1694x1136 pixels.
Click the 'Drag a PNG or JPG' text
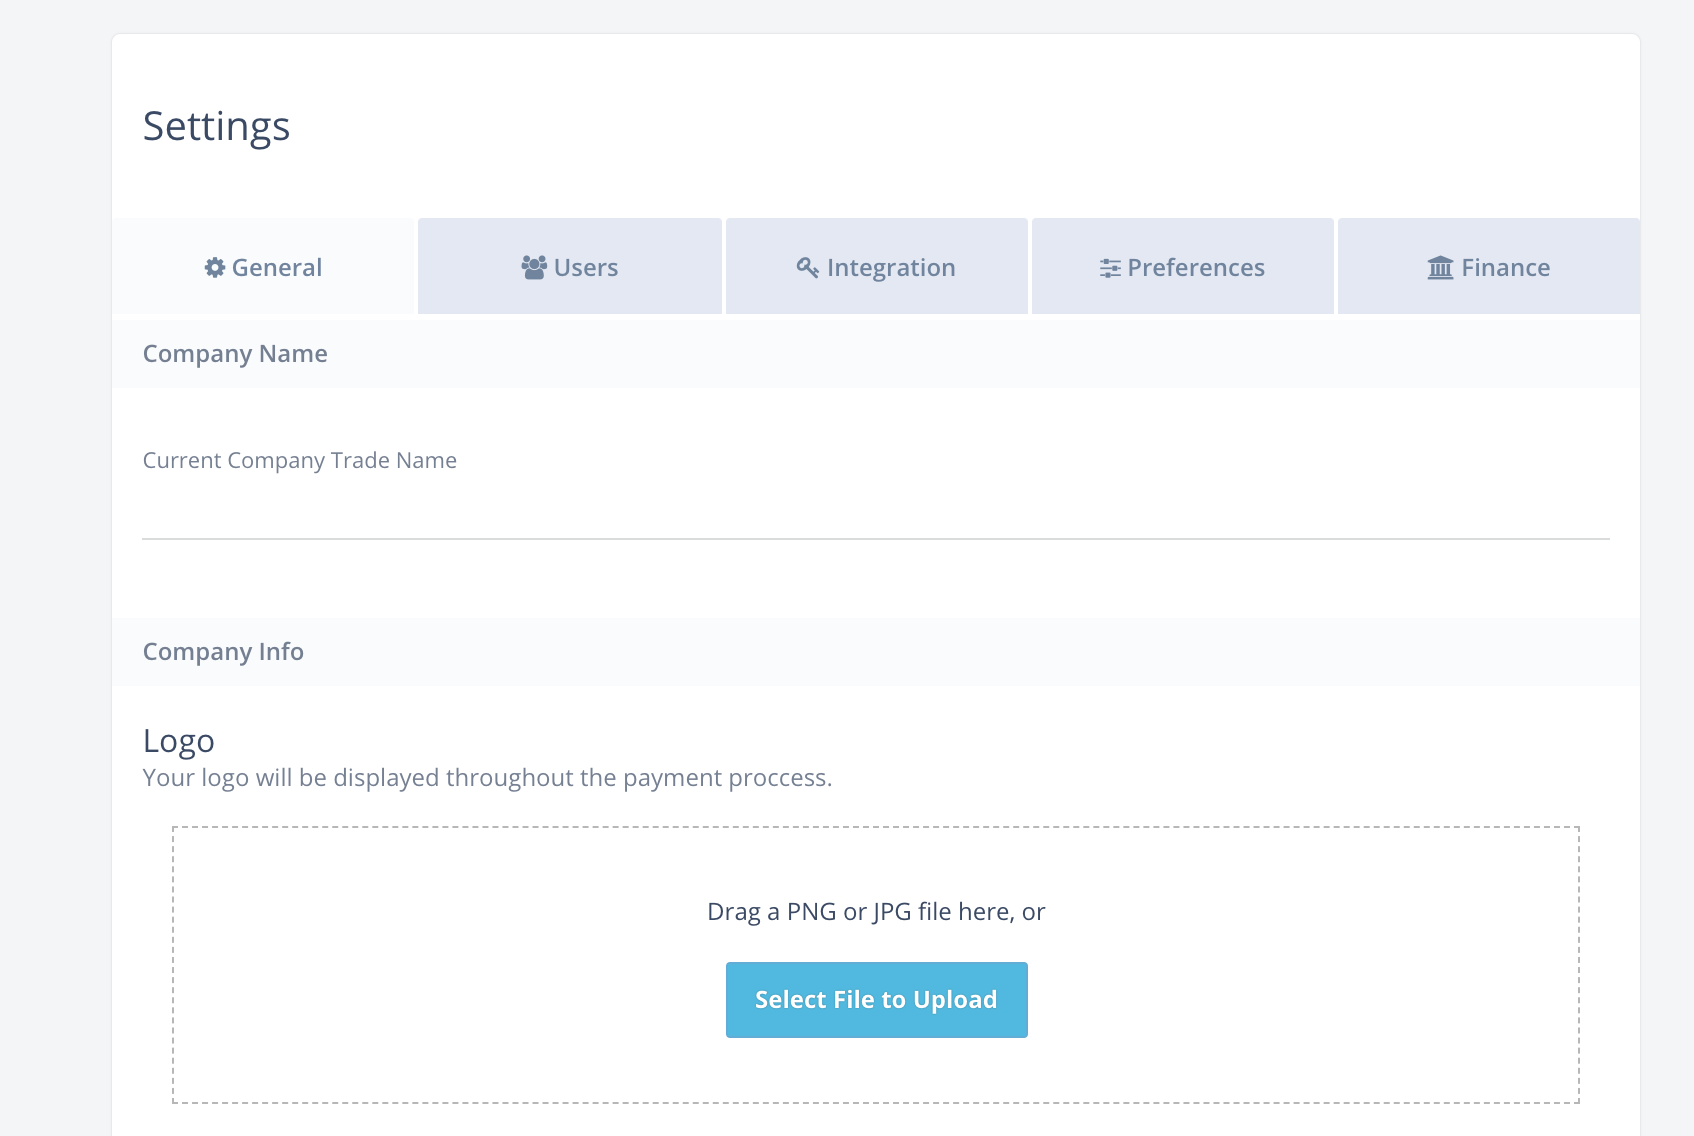[876, 912]
